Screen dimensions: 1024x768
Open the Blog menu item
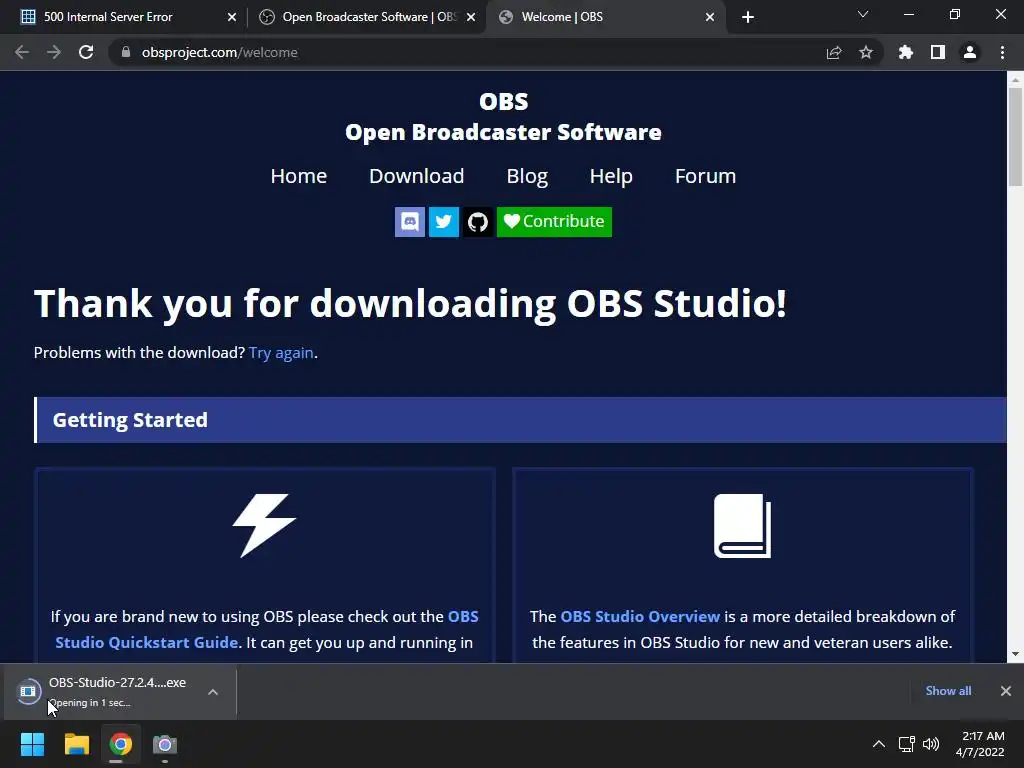(527, 176)
